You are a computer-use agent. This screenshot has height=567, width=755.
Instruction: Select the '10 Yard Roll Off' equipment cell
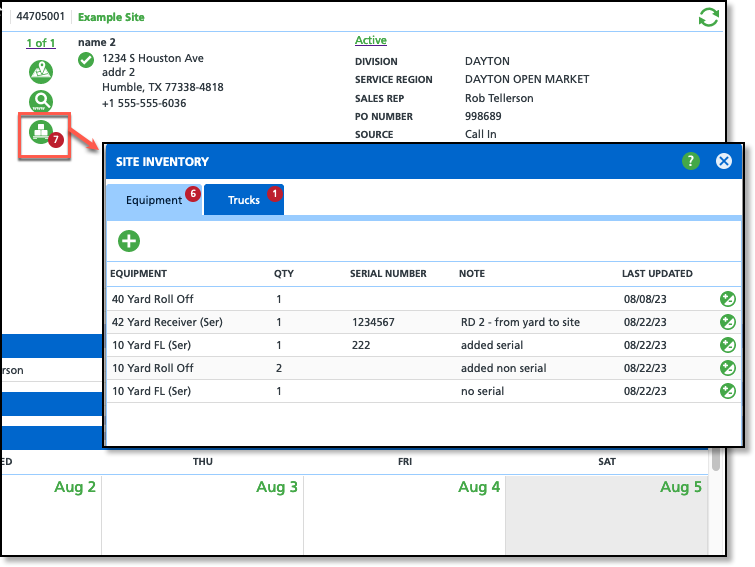[153, 368]
